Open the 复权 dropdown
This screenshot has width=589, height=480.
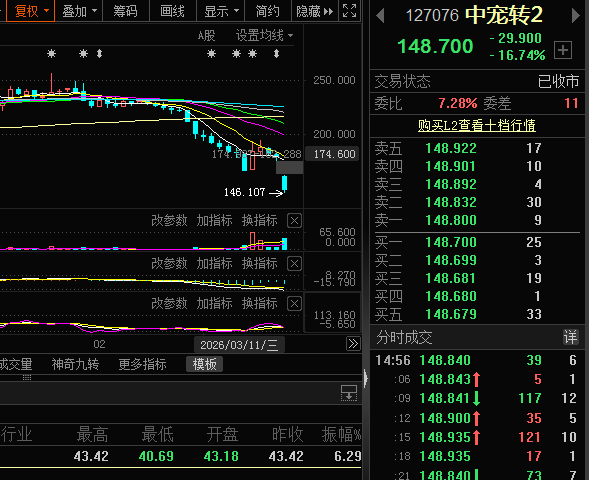30,11
